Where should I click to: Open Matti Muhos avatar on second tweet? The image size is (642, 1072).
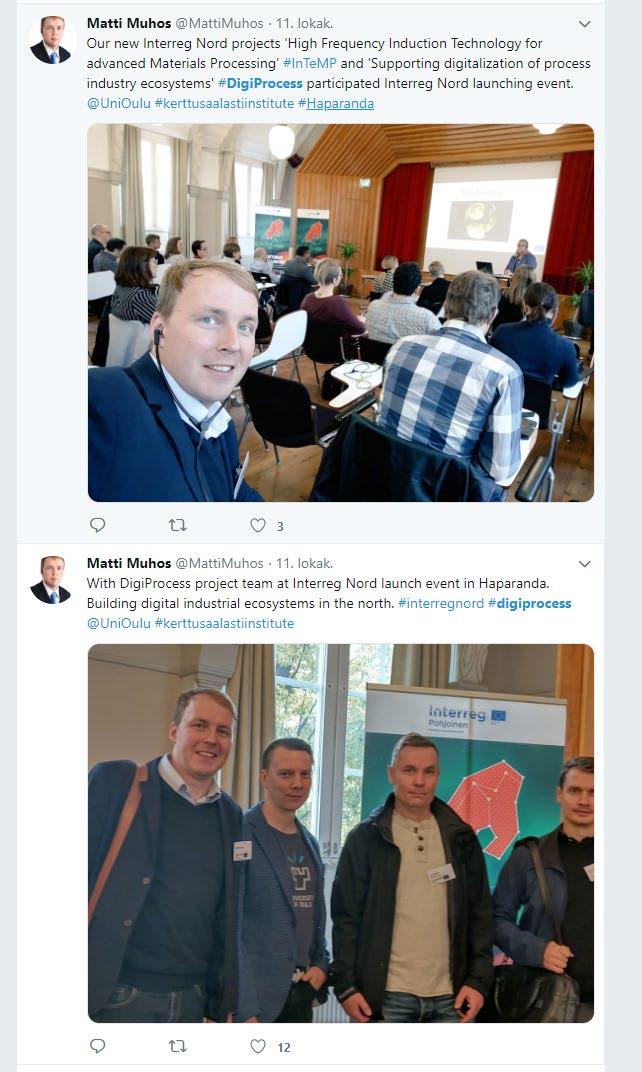51,580
